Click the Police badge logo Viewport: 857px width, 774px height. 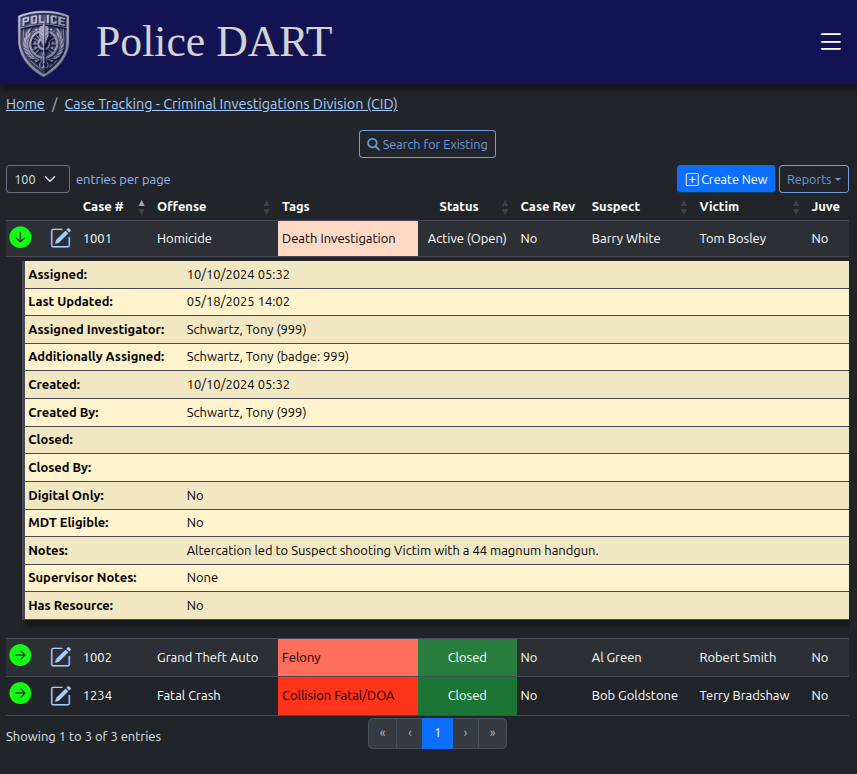click(x=44, y=43)
